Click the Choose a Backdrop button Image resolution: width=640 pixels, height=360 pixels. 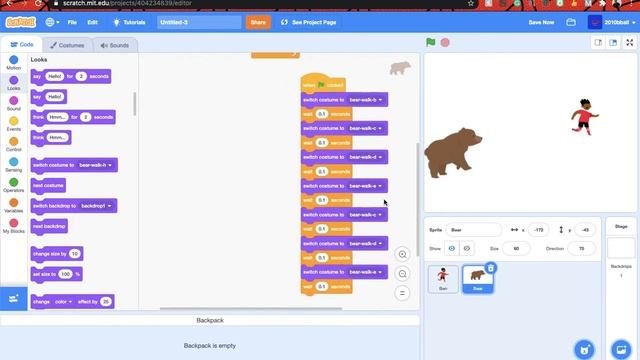pyautogui.click(x=621, y=350)
